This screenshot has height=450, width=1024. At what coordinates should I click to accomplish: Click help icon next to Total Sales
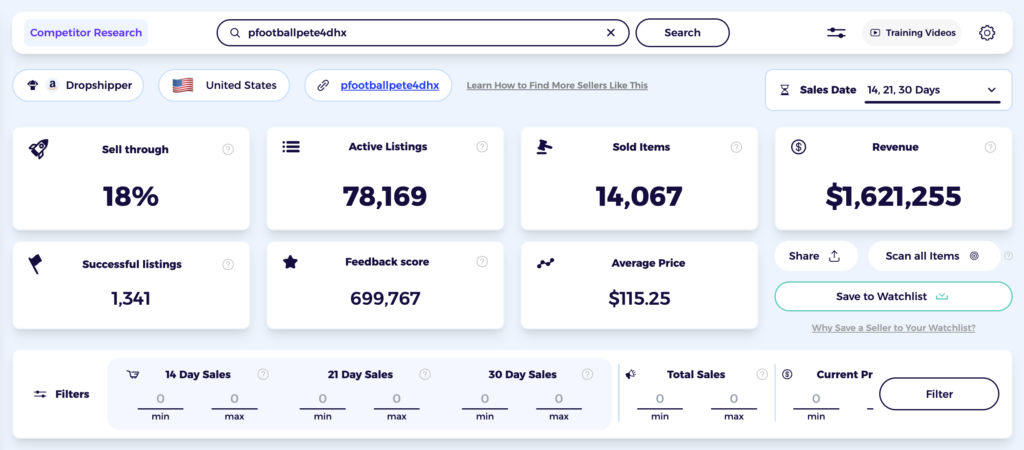pyautogui.click(x=762, y=374)
